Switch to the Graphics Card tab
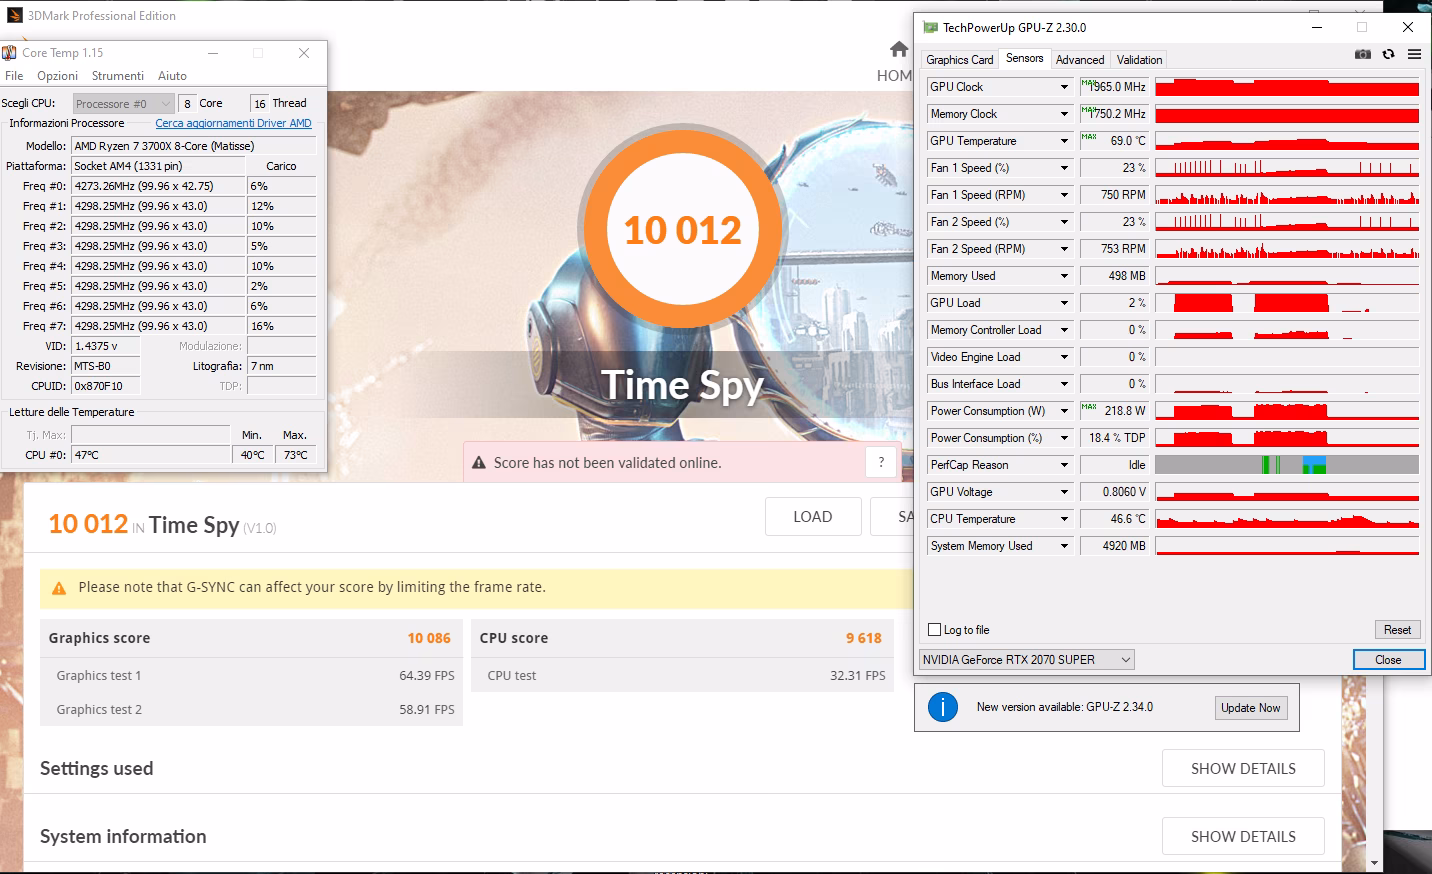The width and height of the screenshot is (1432, 874). (960, 60)
